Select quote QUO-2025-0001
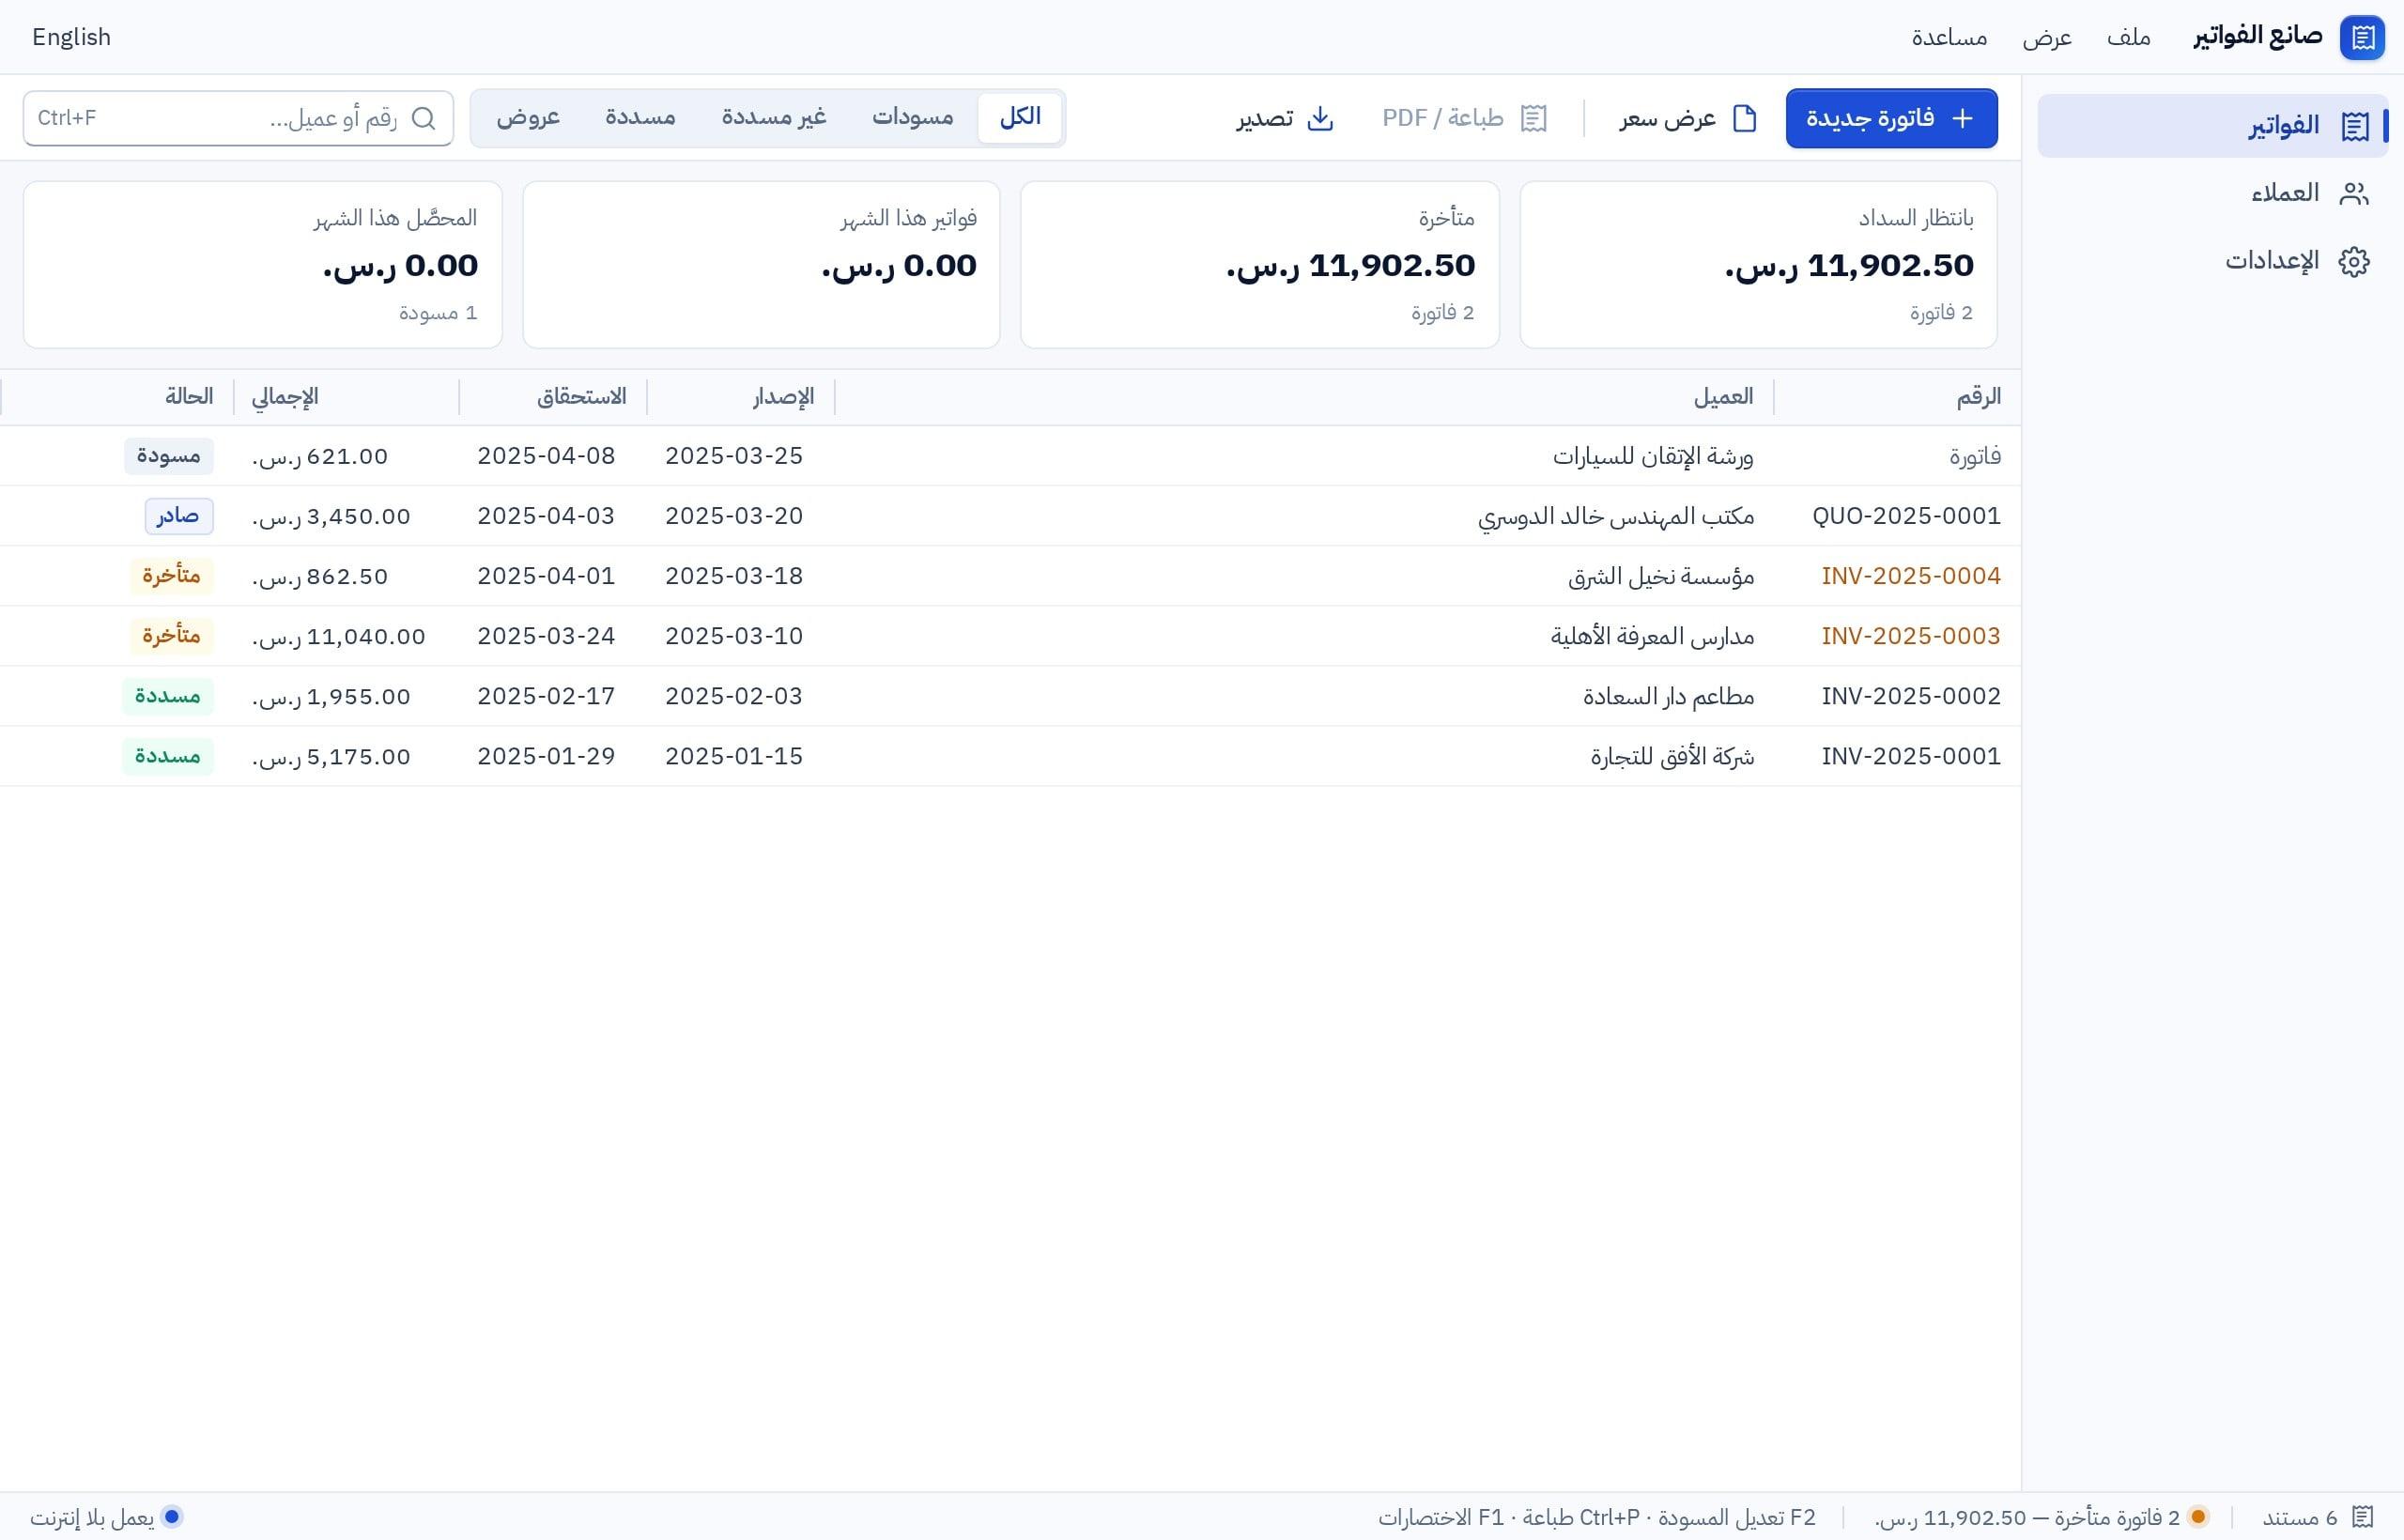Screen dimensions: 2404x1540 [x=1907, y=516]
